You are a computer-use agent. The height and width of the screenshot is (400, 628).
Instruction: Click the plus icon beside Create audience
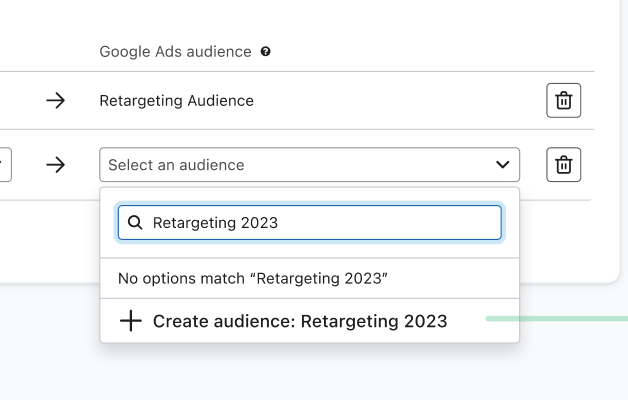click(x=130, y=321)
